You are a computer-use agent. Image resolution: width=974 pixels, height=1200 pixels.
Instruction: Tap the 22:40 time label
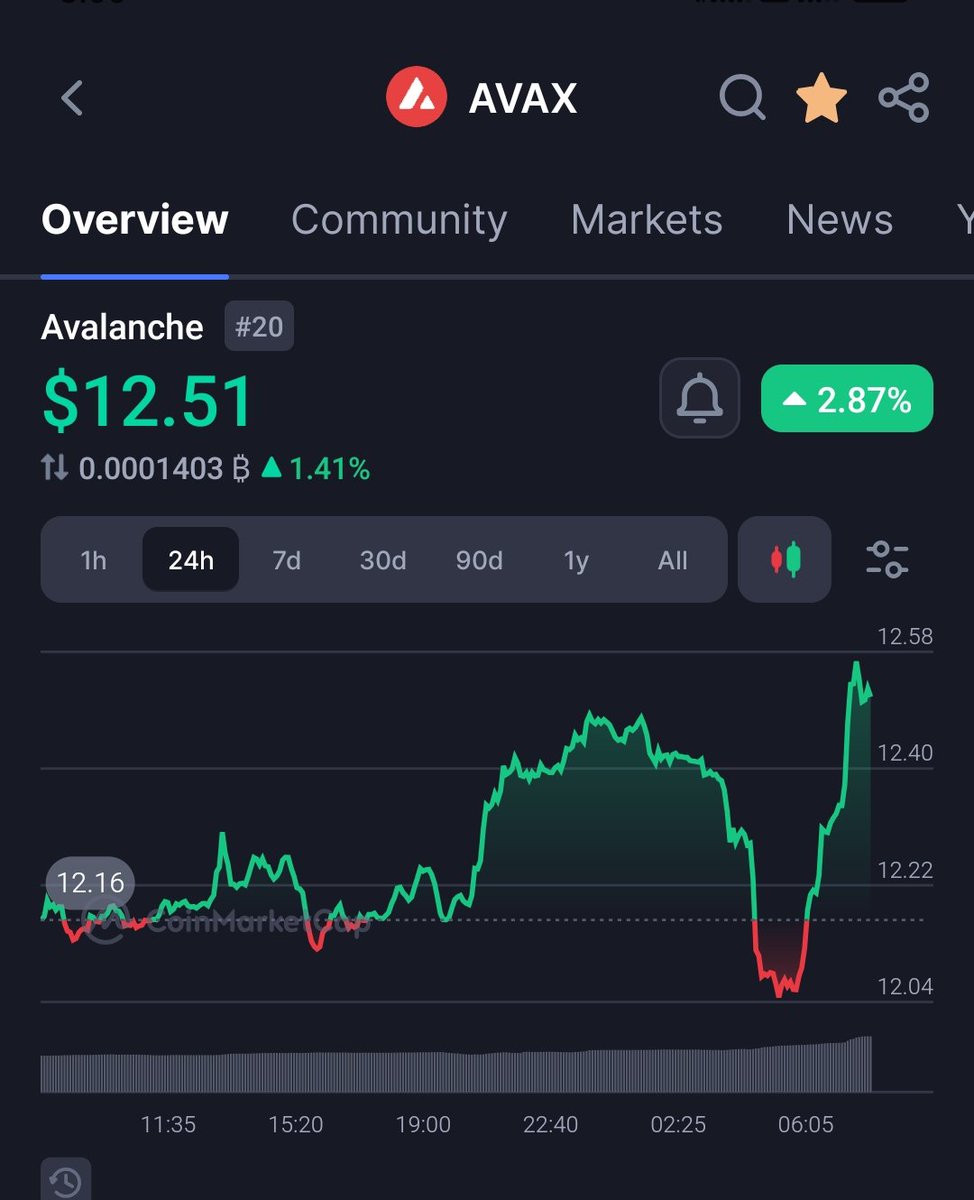(551, 1124)
